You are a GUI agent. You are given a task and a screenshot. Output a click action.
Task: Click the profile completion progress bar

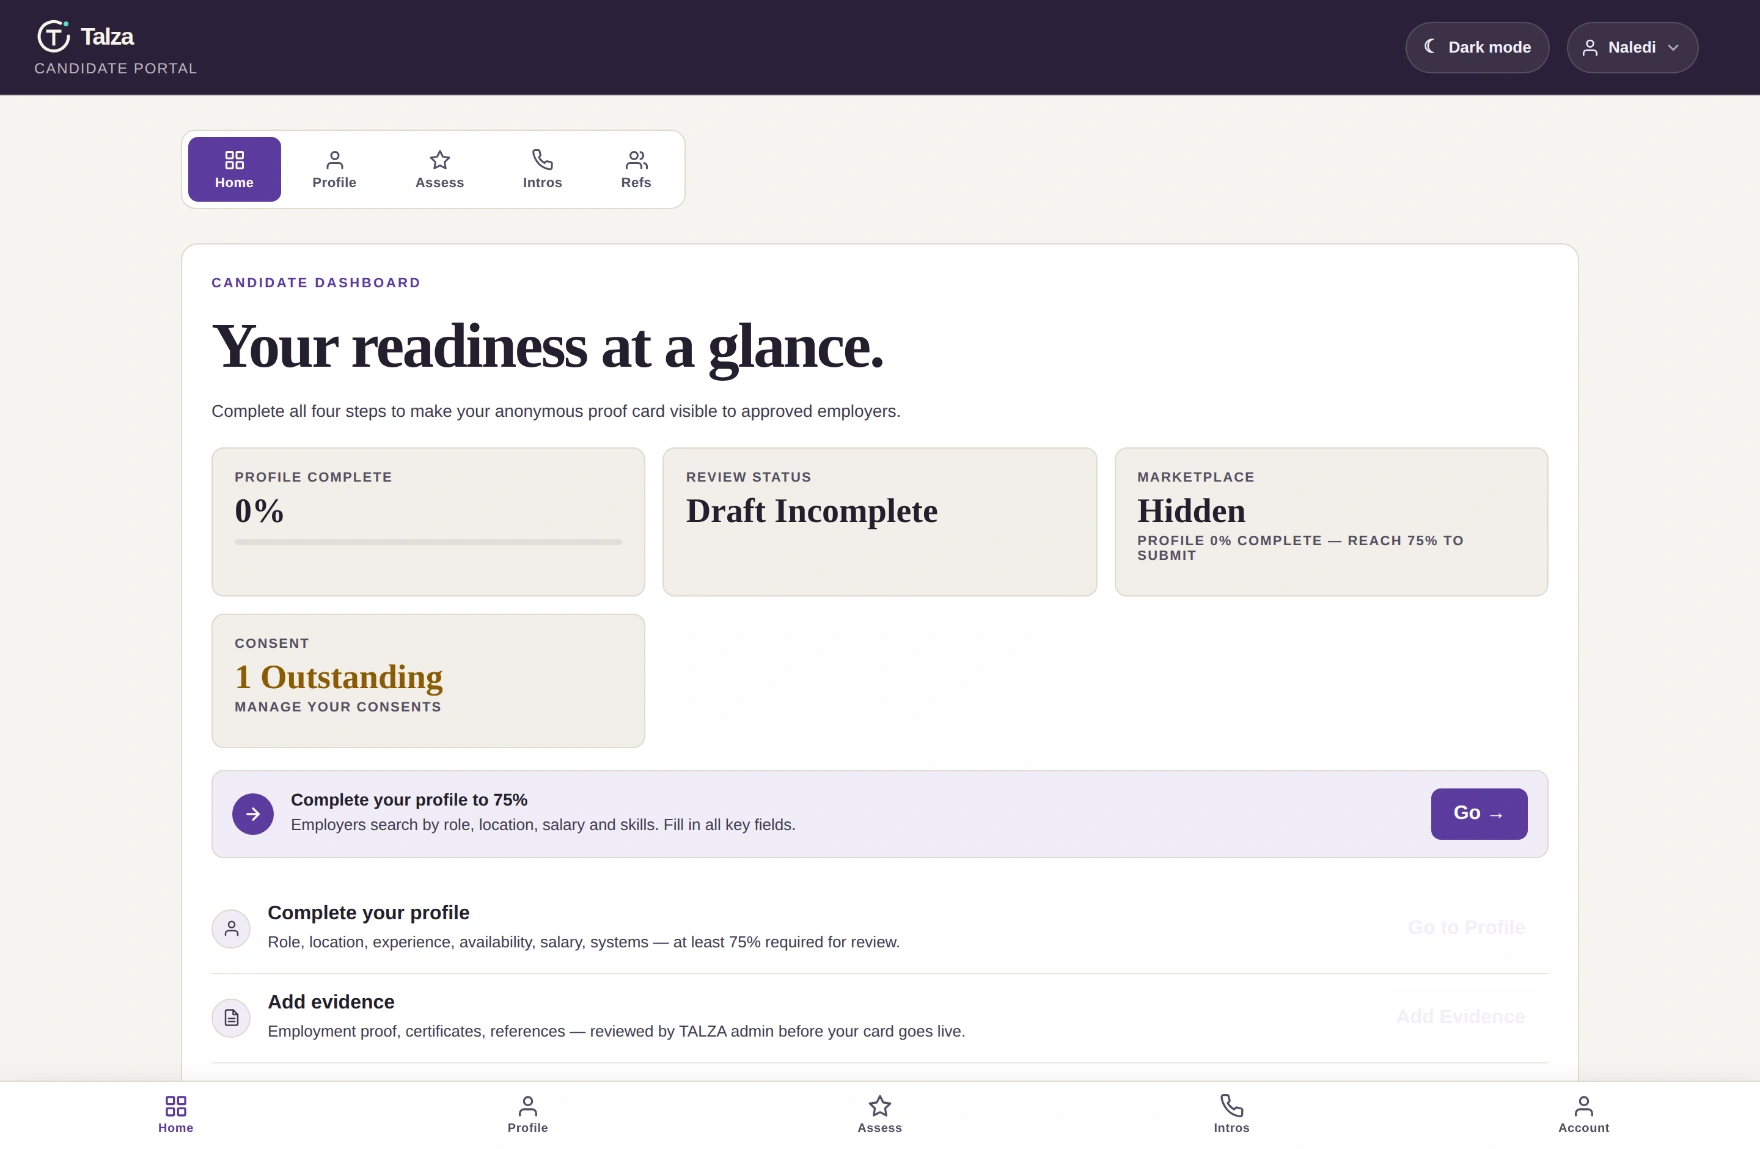428,542
